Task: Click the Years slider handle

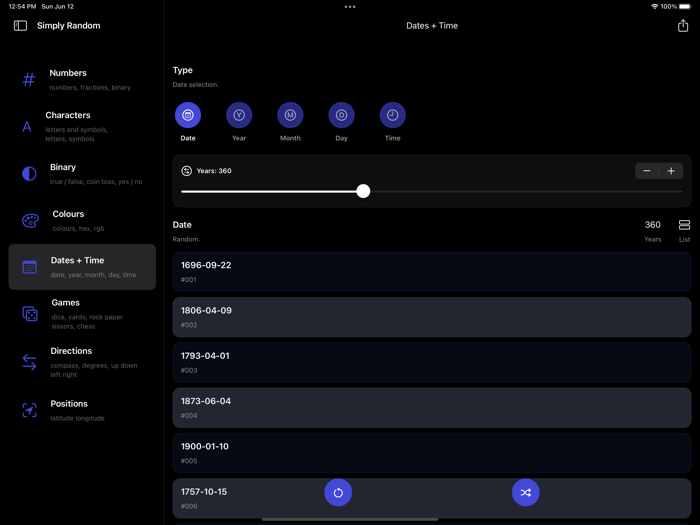Action: click(363, 191)
